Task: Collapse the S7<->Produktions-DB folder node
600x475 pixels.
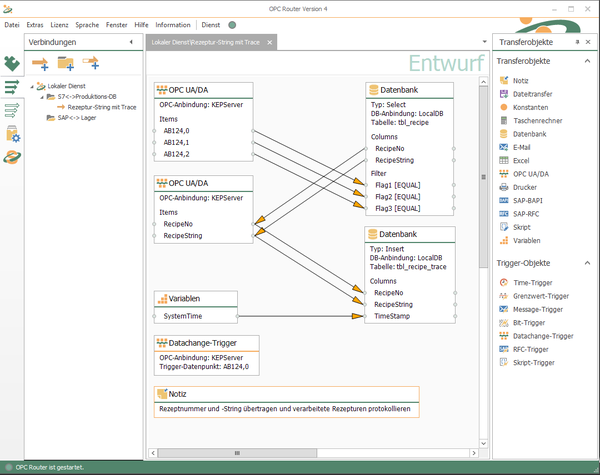Action: [x=42, y=97]
